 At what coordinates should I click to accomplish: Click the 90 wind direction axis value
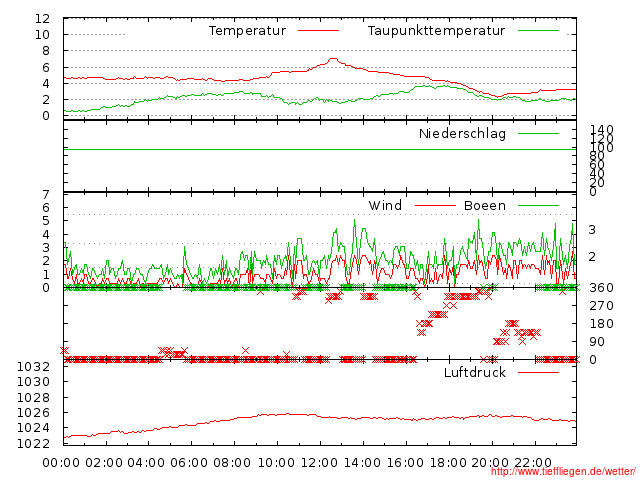tap(597, 342)
